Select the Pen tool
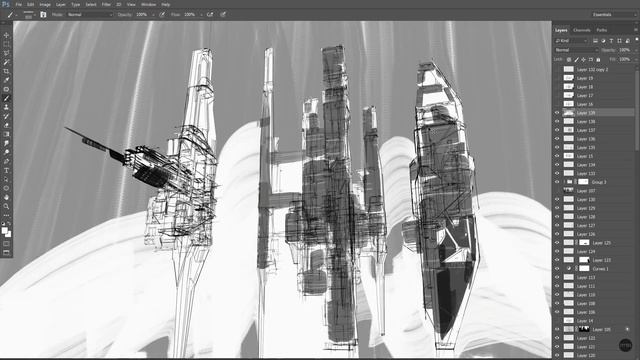 pos(6,161)
